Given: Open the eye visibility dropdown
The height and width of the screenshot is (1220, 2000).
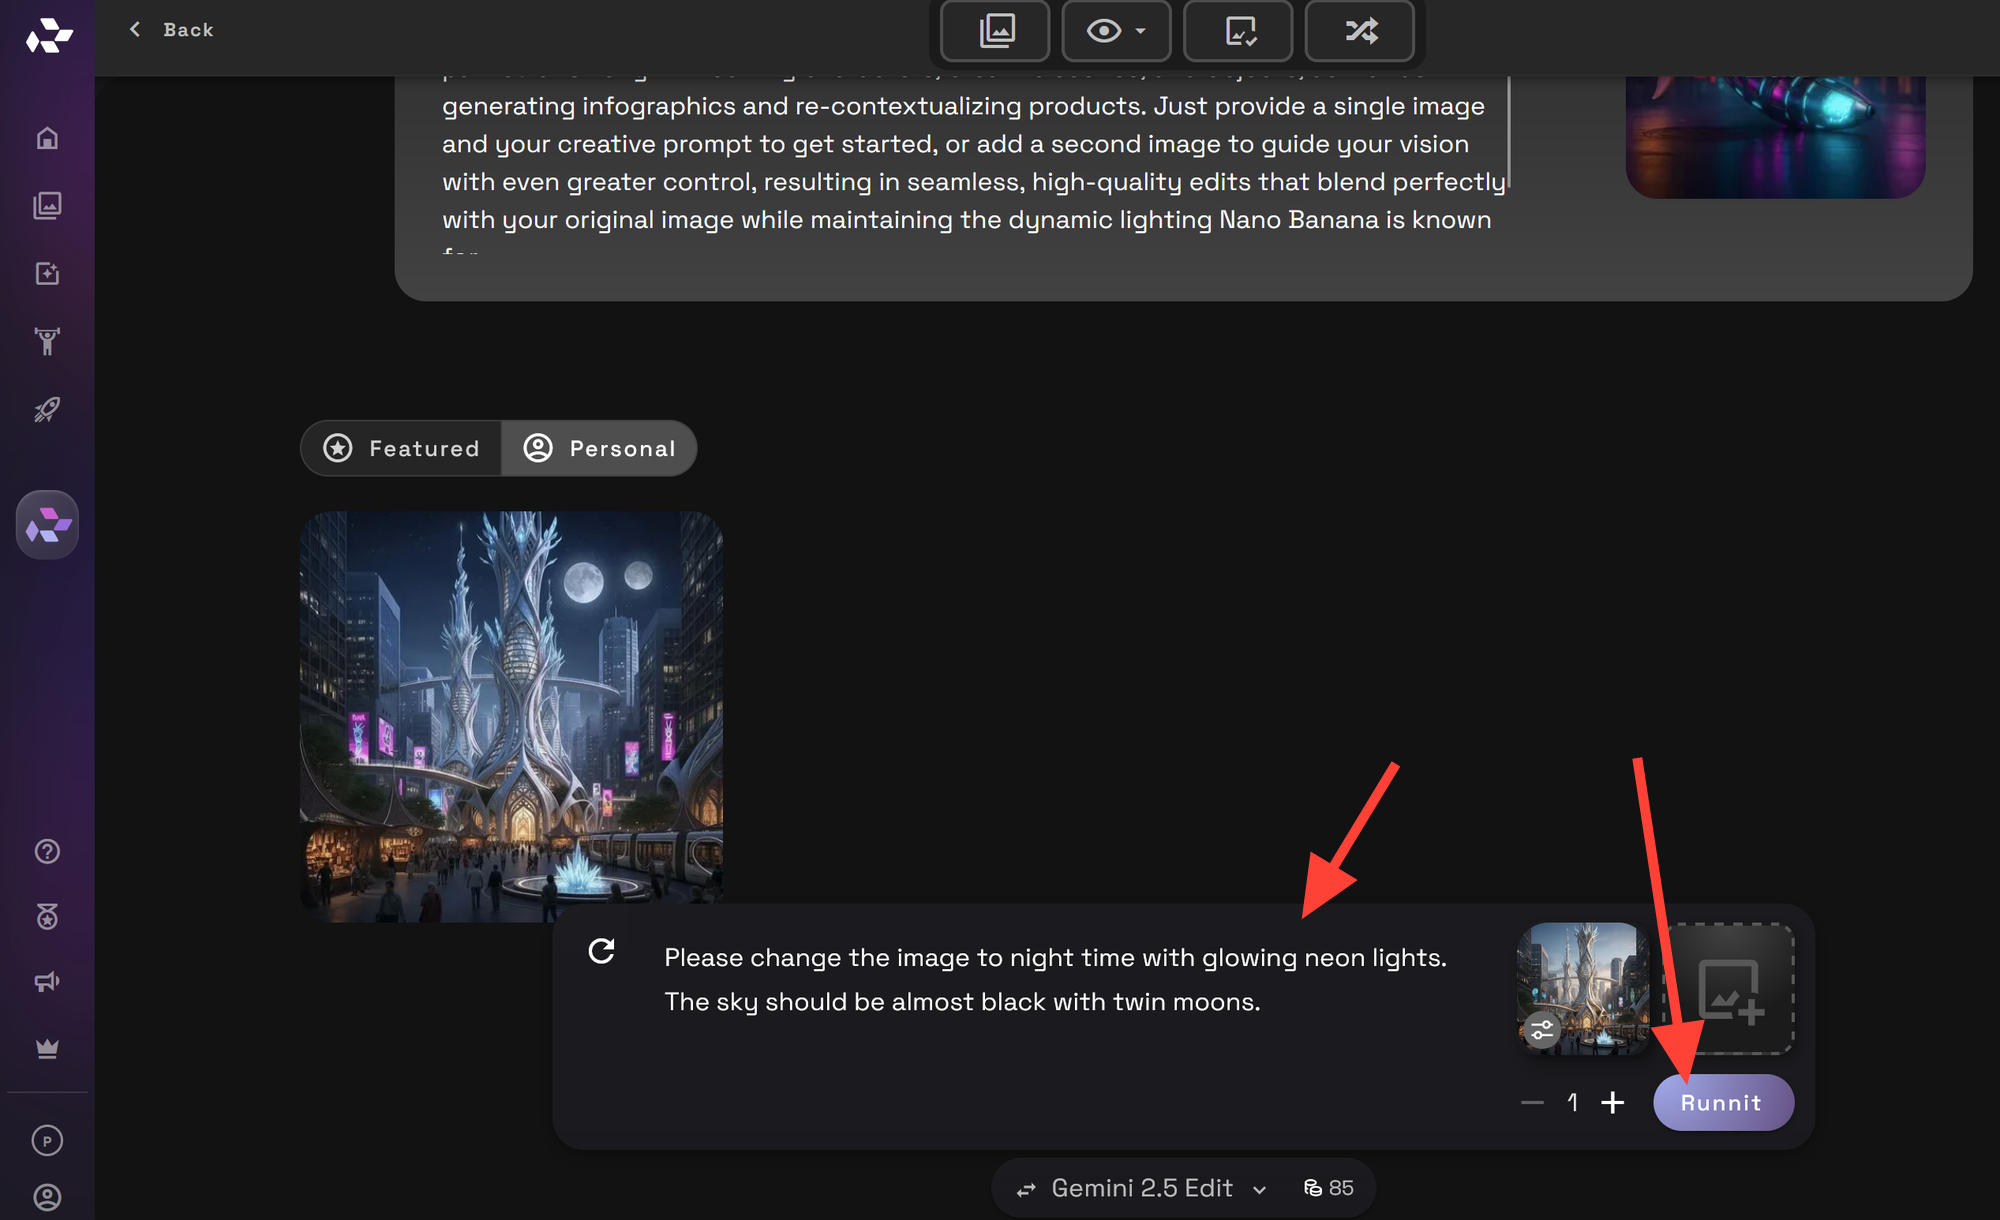Looking at the screenshot, I should tap(1116, 31).
